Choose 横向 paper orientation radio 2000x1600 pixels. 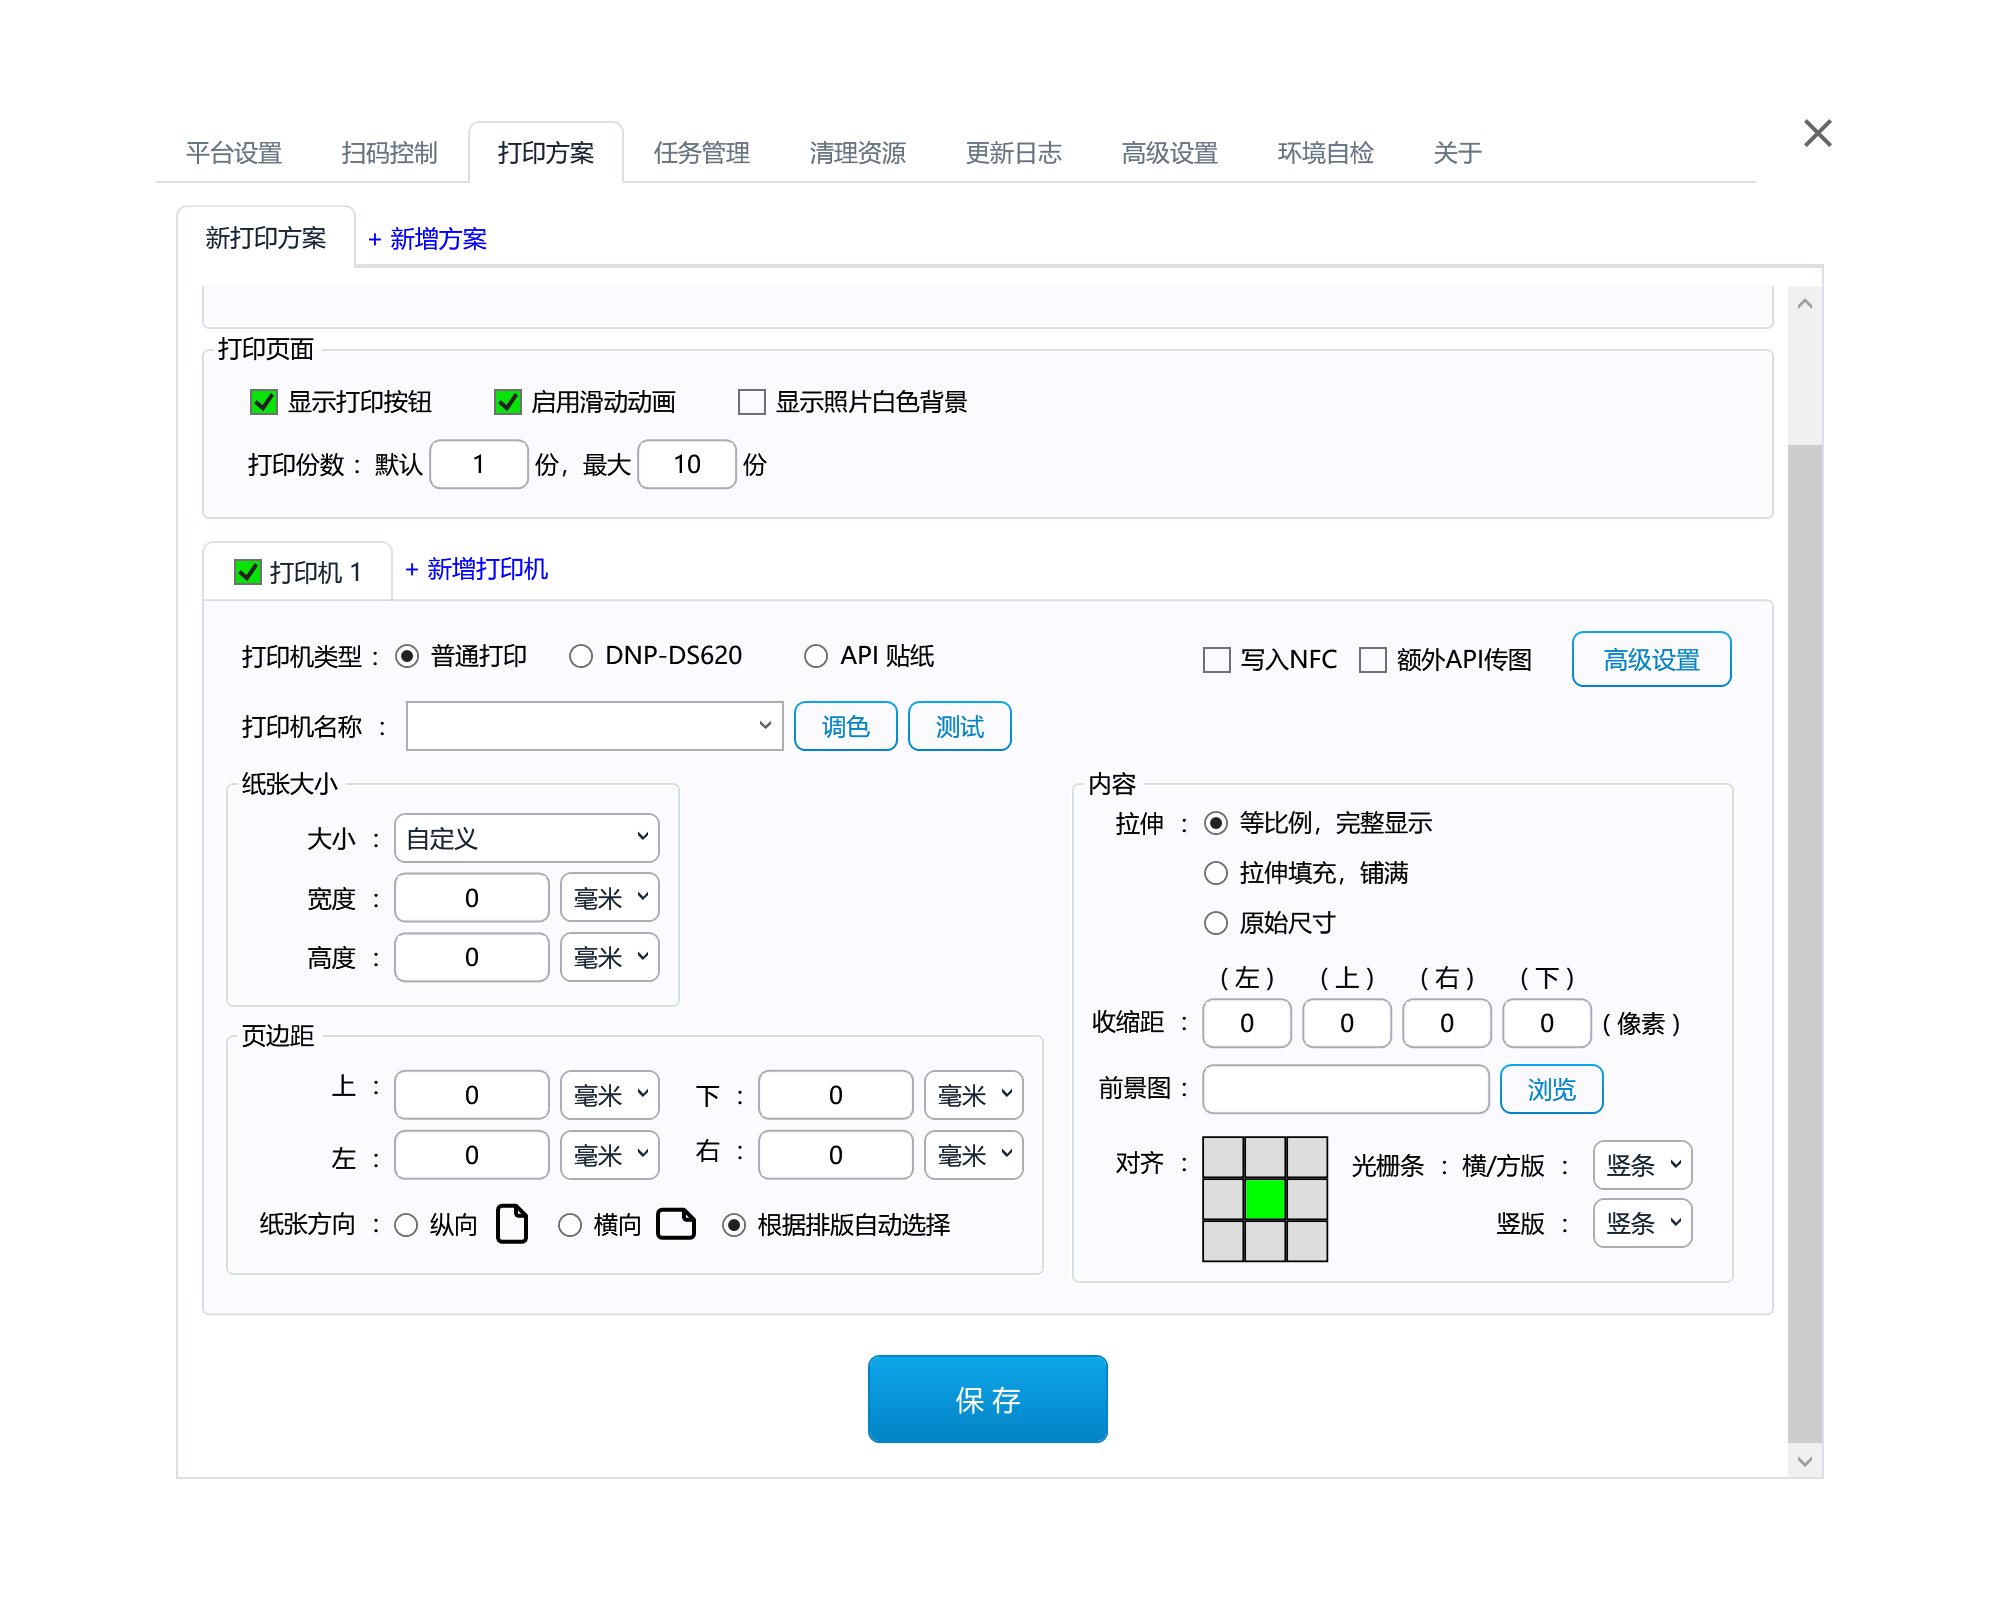point(570,1225)
